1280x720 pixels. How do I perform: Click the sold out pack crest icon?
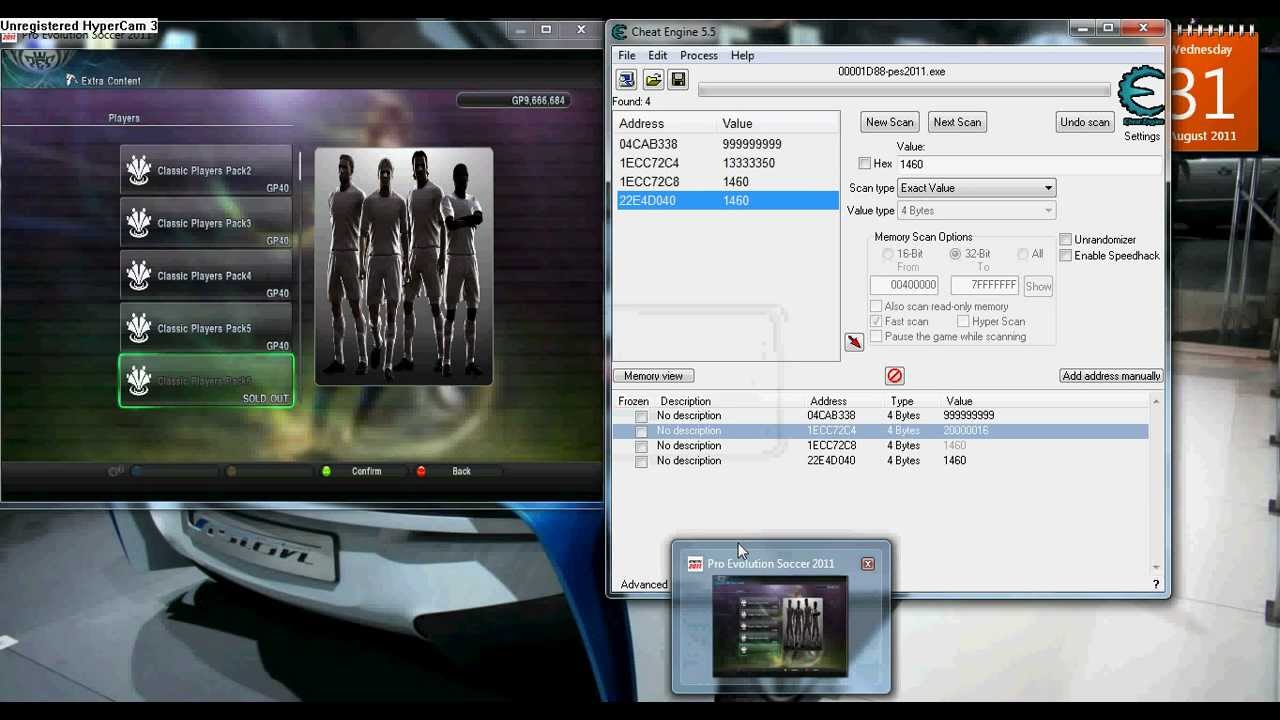coord(139,381)
